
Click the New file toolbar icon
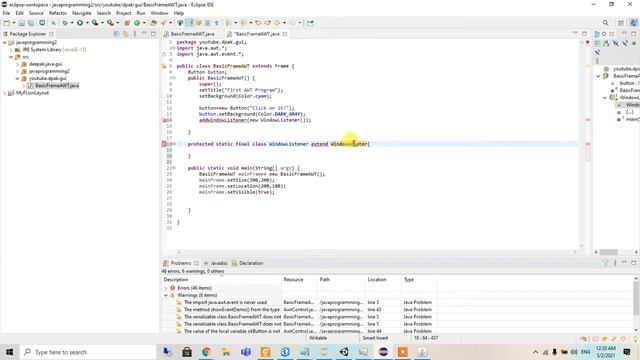click(x=7, y=23)
